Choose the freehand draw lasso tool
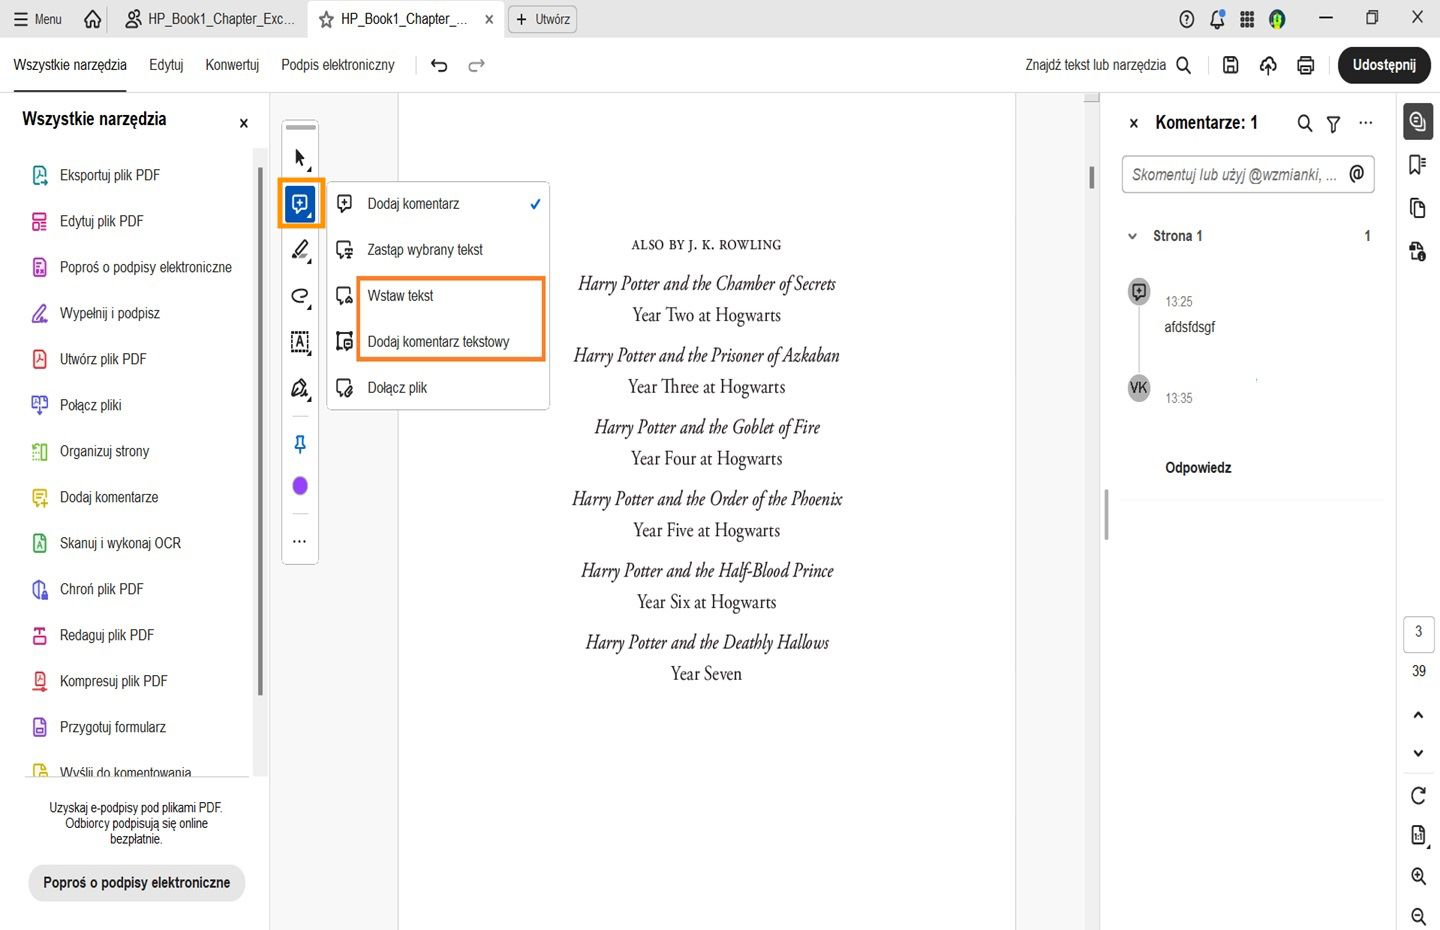Image resolution: width=1440 pixels, height=930 pixels. coord(300,296)
